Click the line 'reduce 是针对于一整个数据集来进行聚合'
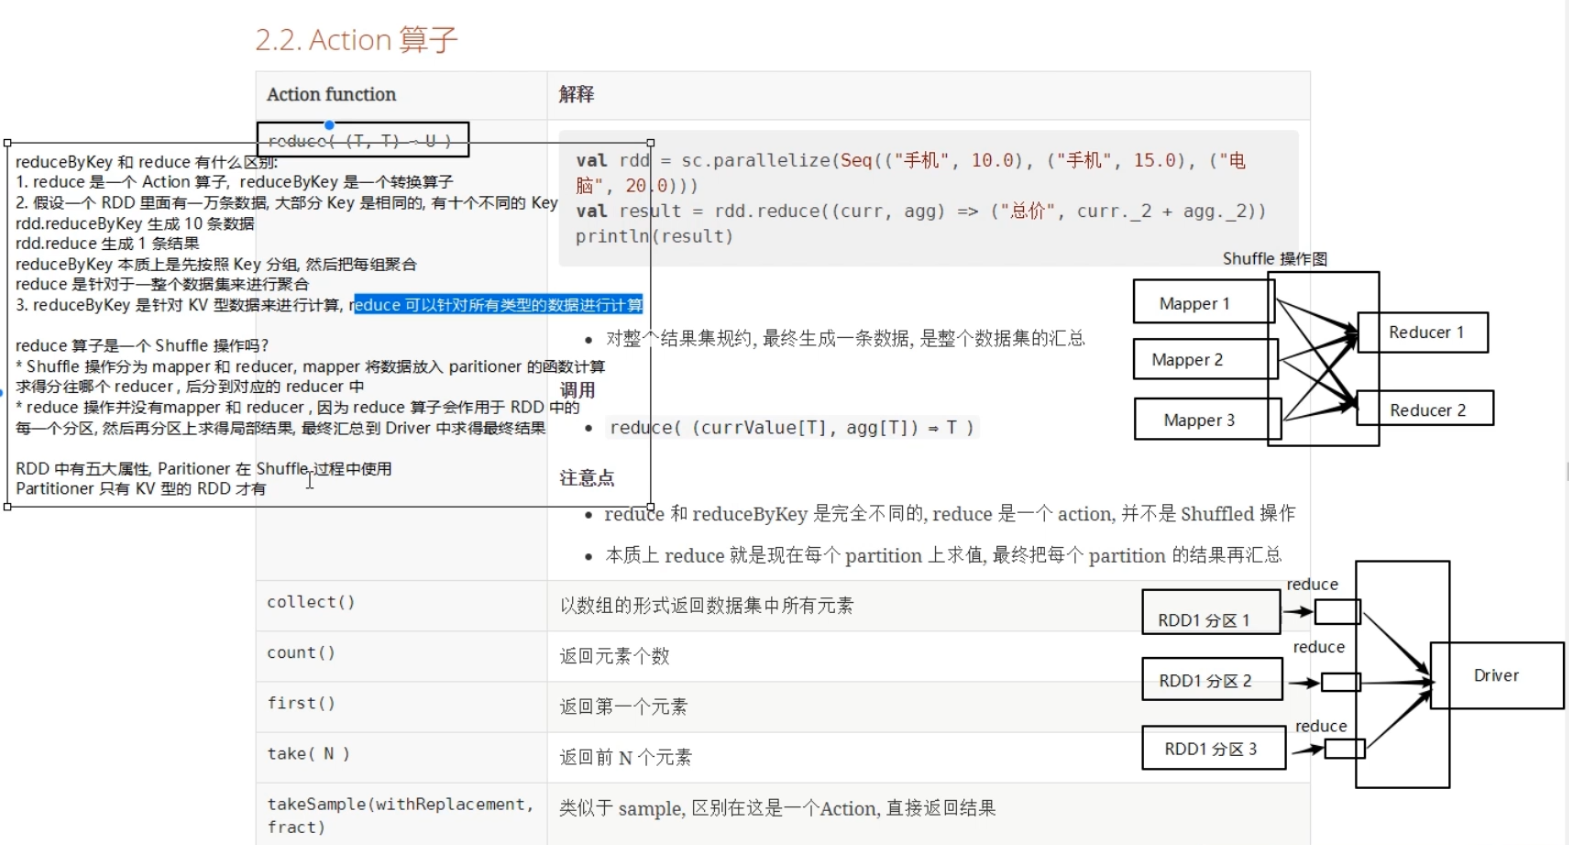This screenshot has height=845, width=1569. tap(162, 284)
